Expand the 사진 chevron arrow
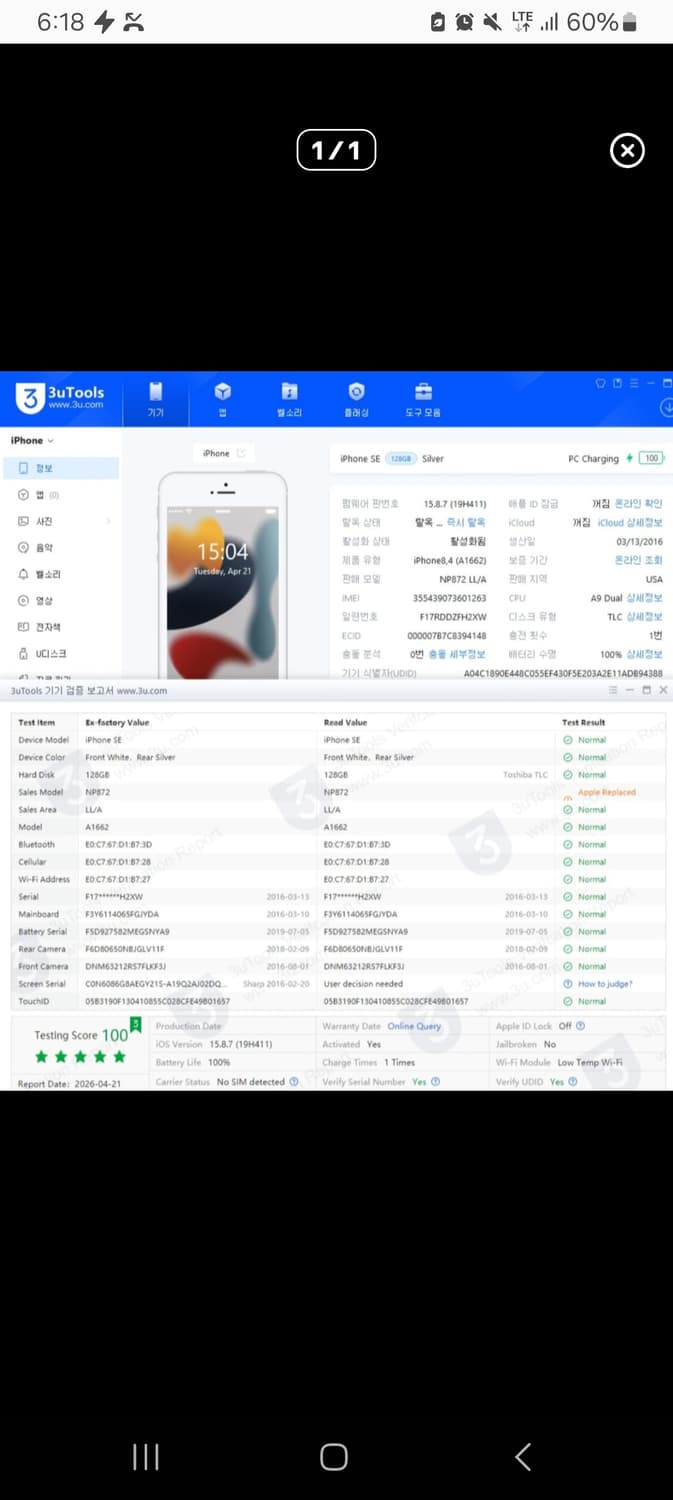 point(108,521)
